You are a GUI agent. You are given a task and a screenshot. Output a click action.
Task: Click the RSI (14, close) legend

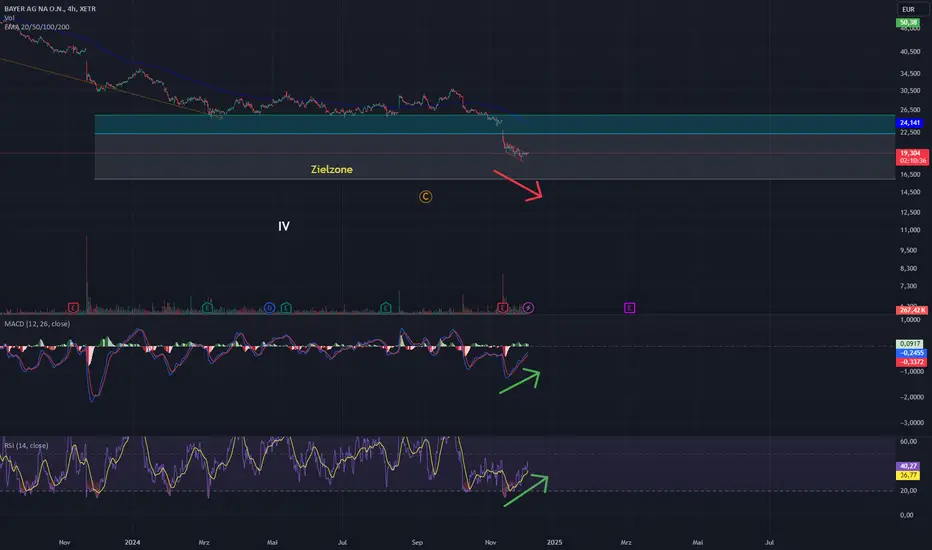tap(26, 445)
